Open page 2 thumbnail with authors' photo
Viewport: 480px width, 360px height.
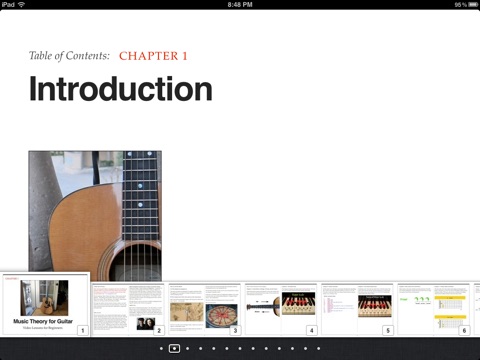[128, 309]
